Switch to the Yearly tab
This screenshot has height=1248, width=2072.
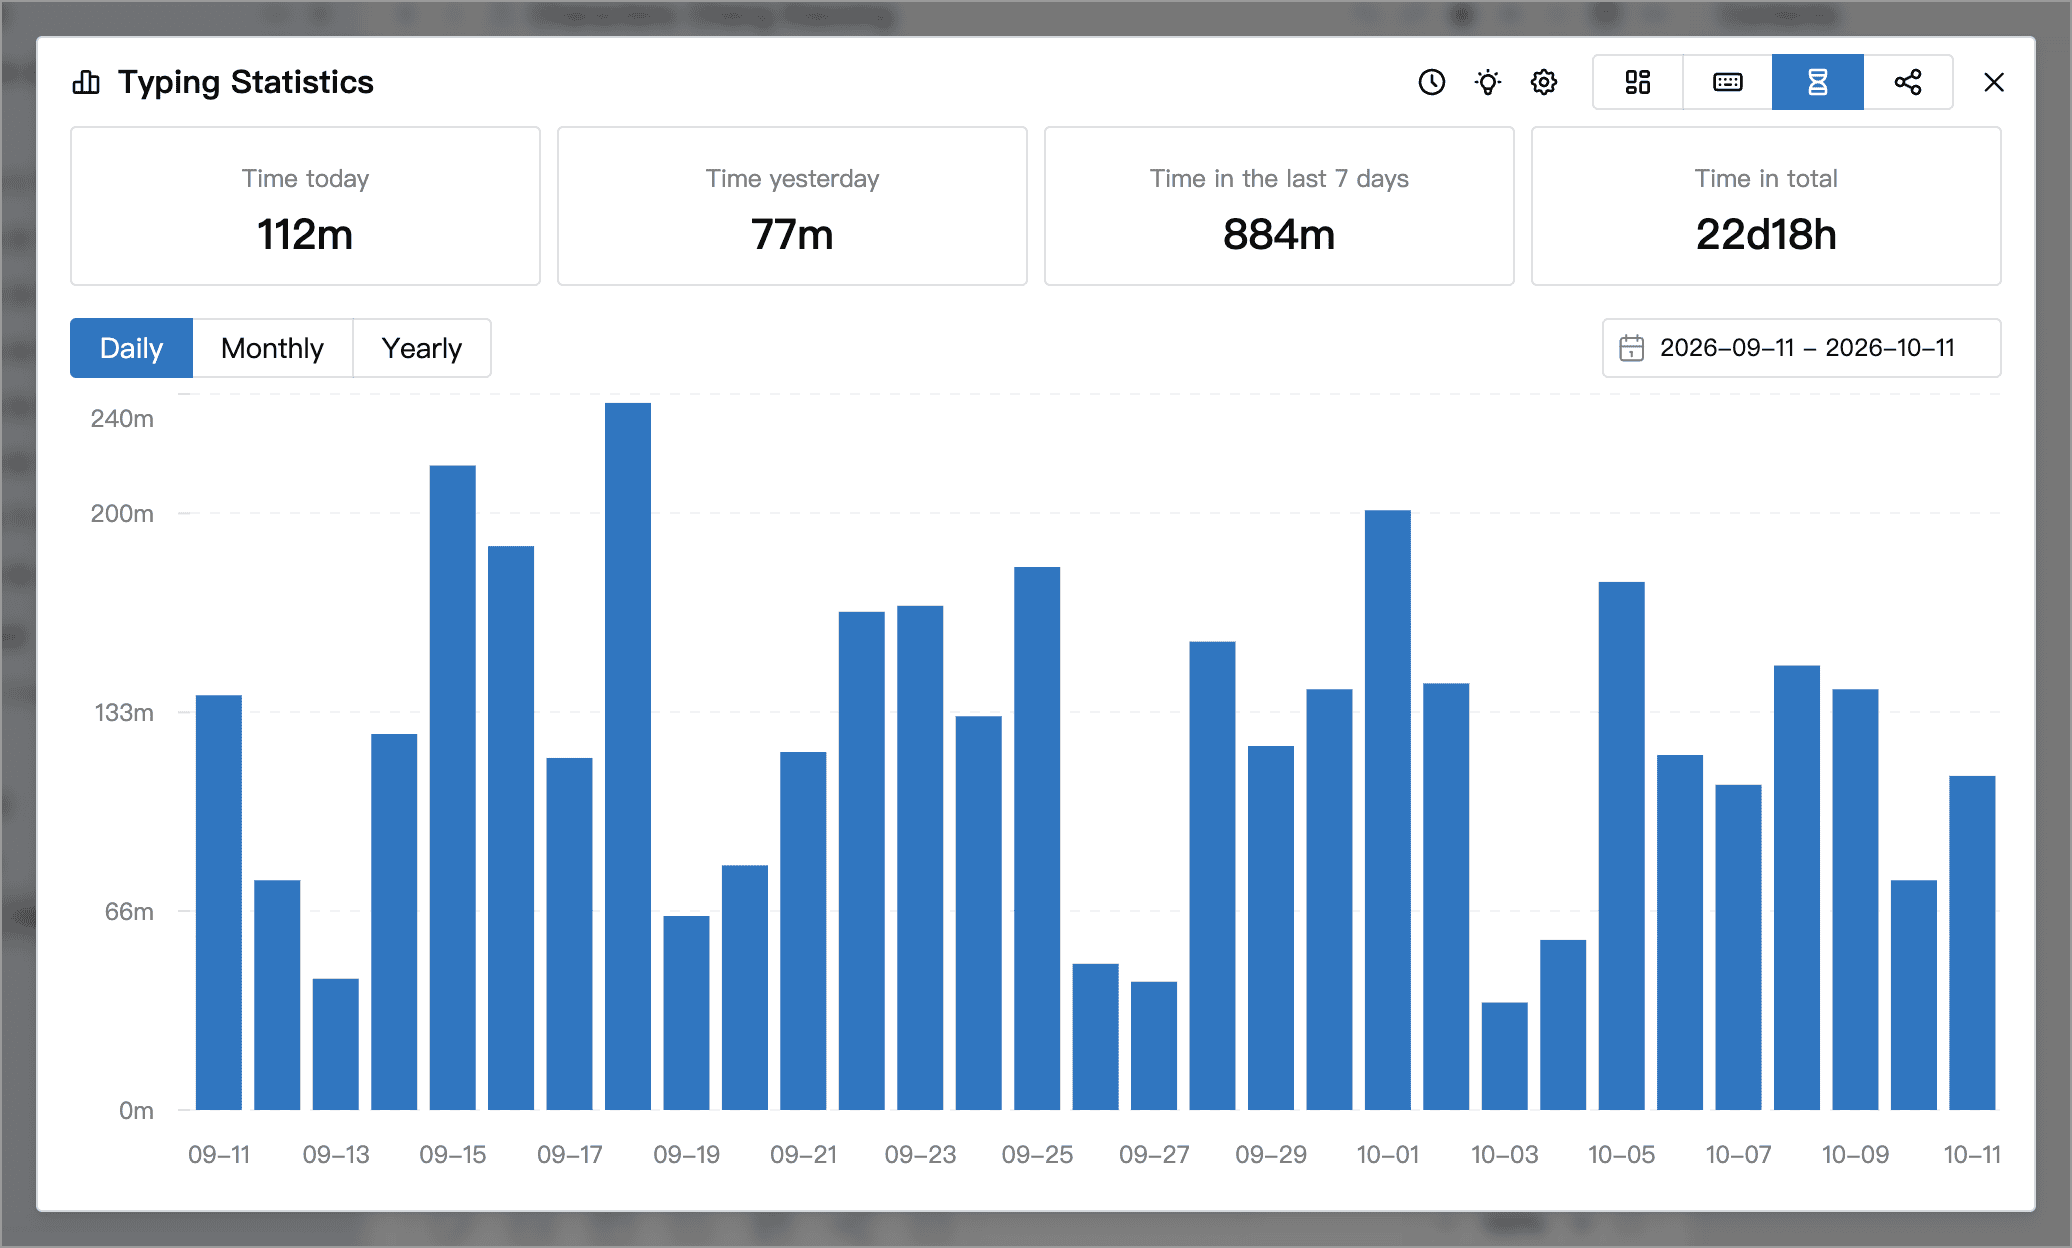click(422, 348)
